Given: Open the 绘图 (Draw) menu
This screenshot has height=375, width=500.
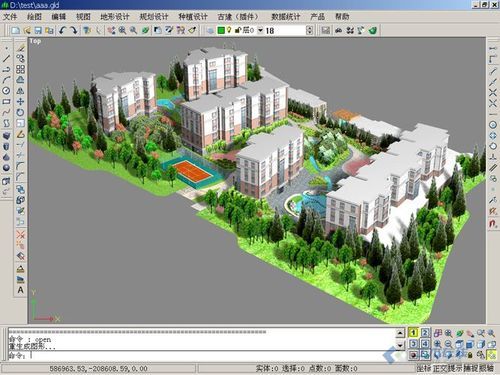Looking at the screenshot, I should tap(34, 17).
